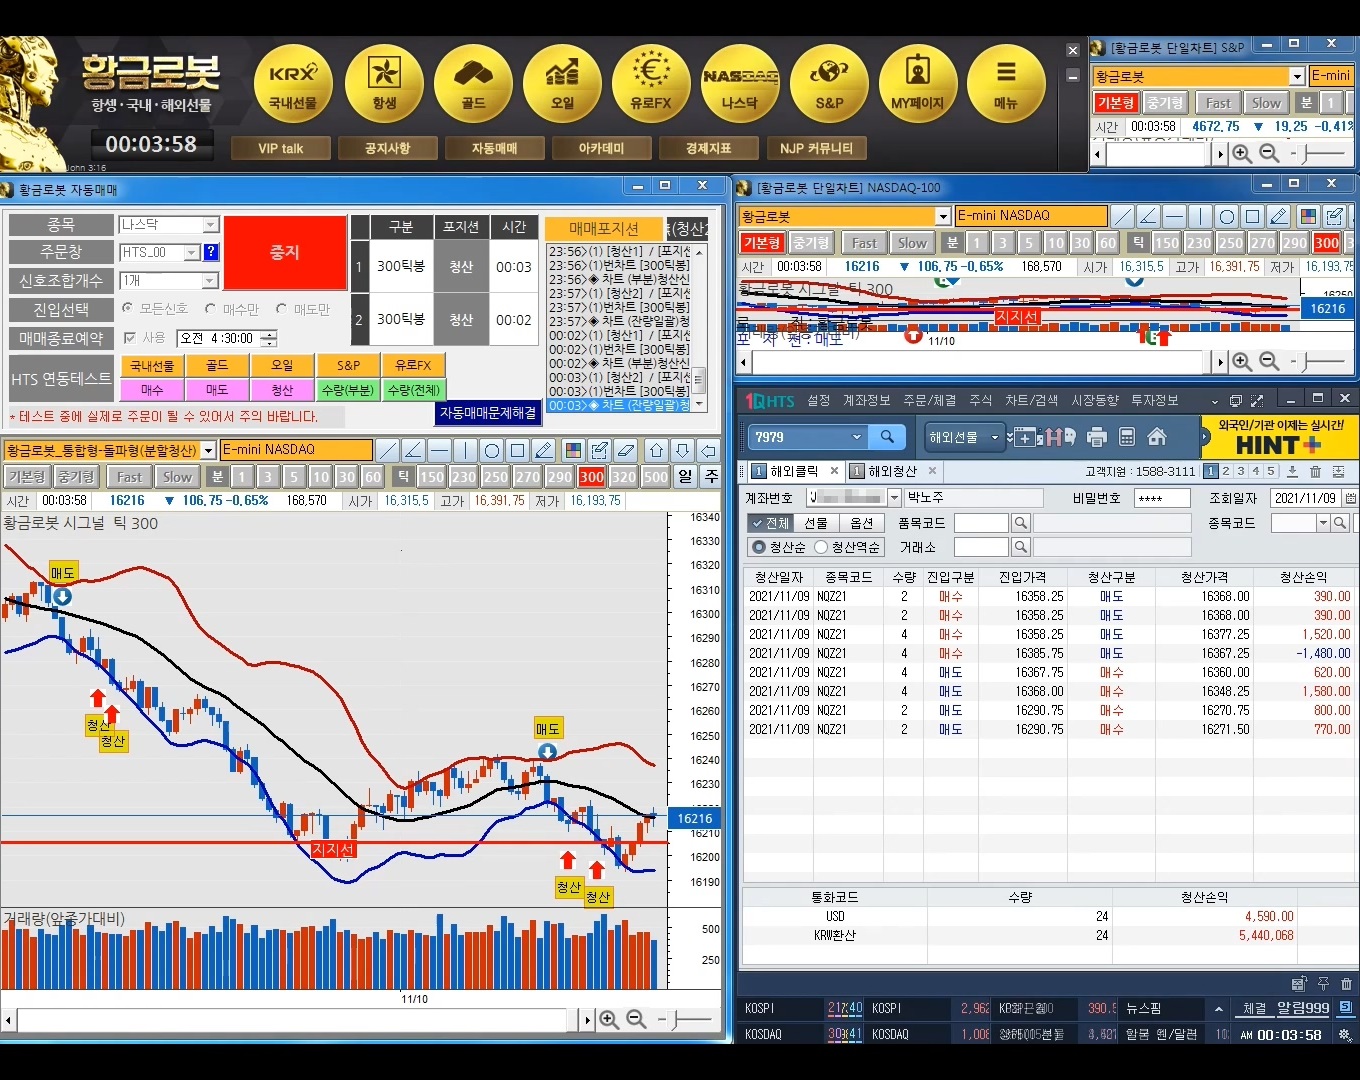Image resolution: width=1360 pixels, height=1080 pixels.
Task: Expand the 종목 나스닥 dropdown
Action: [x=210, y=225]
